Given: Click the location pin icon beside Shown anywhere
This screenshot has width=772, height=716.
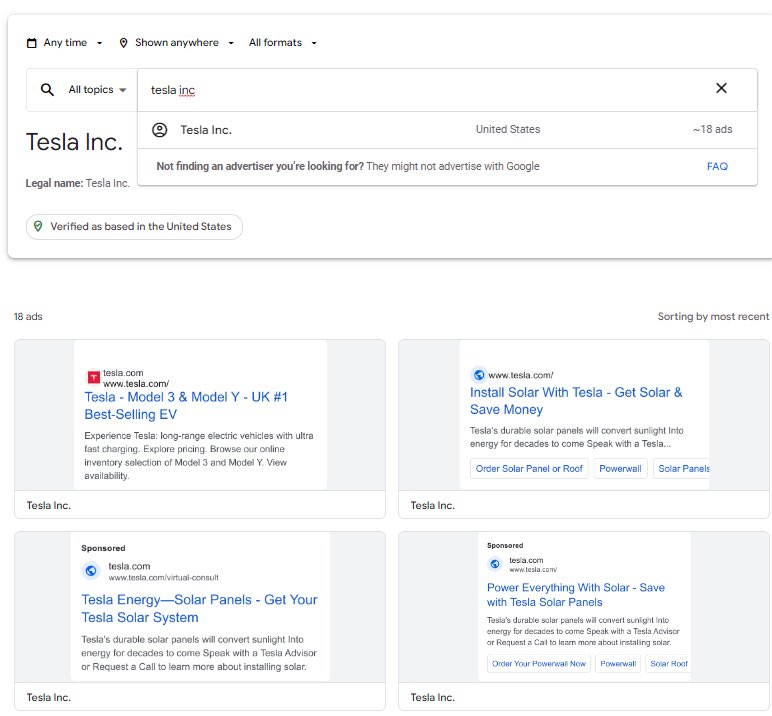Looking at the screenshot, I should point(123,43).
